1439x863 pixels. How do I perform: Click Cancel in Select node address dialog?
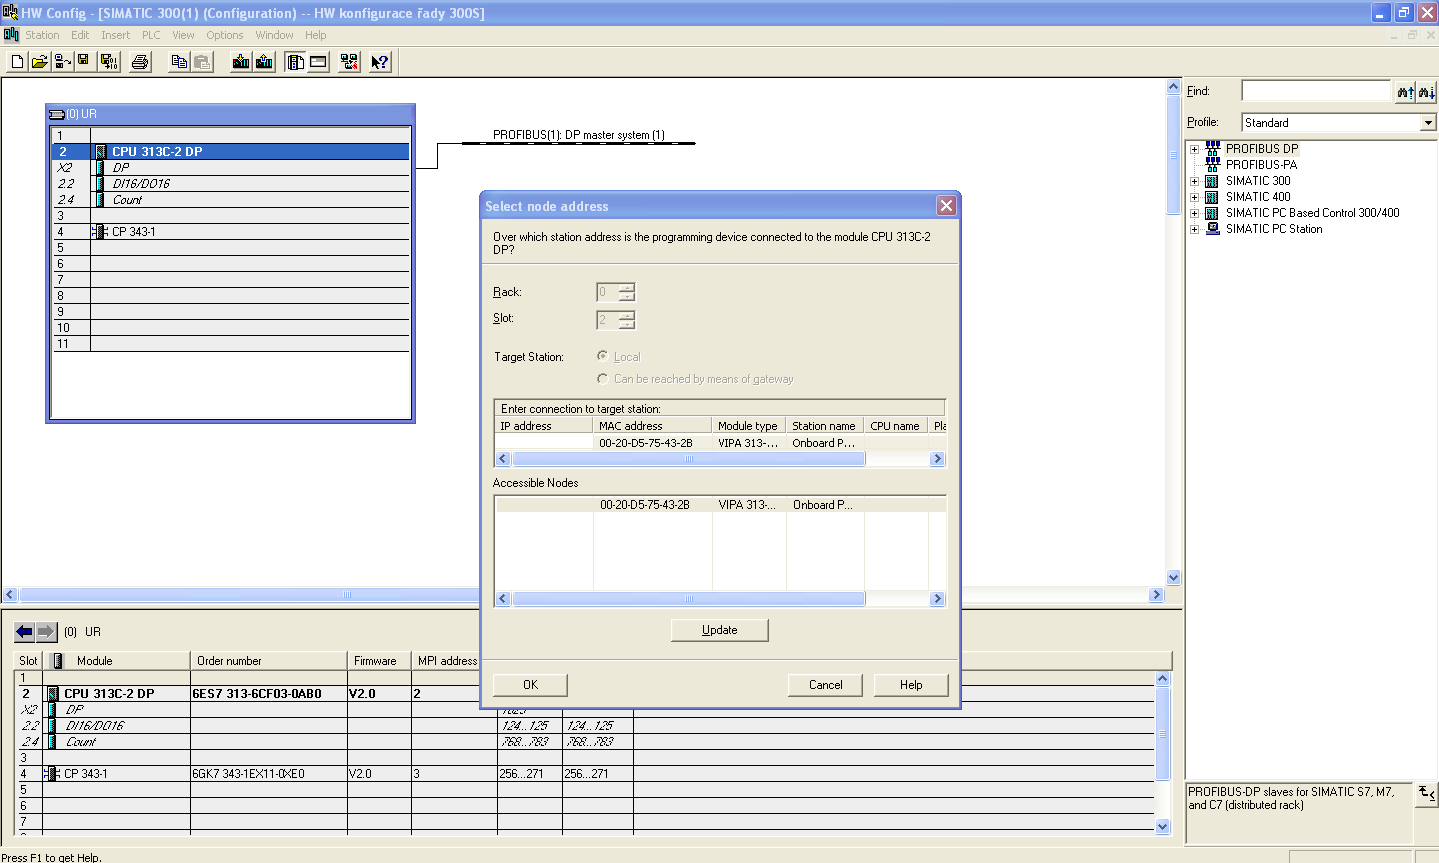pyautogui.click(x=826, y=685)
